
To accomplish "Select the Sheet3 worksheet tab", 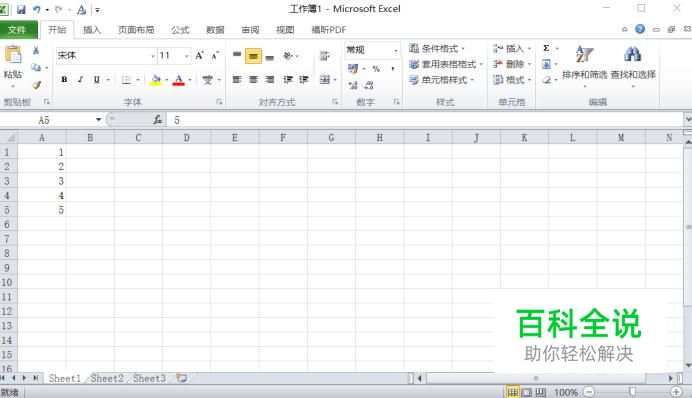I will 150,378.
